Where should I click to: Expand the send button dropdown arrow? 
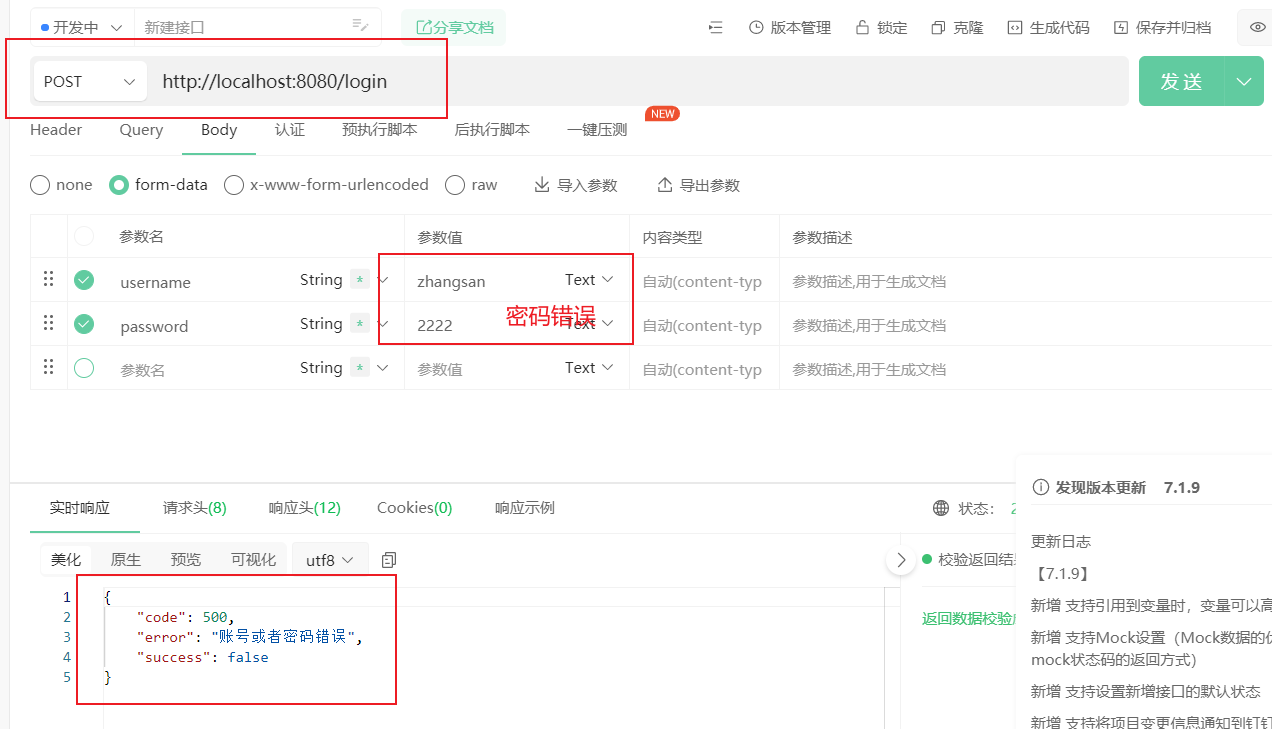click(1244, 82)
